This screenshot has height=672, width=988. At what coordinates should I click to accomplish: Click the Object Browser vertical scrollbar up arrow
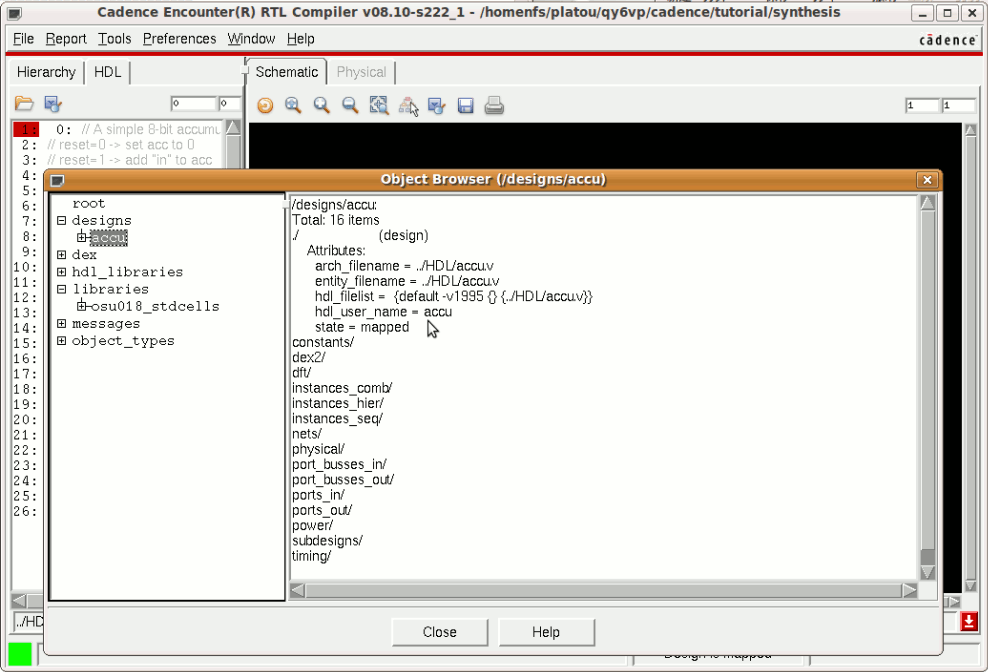coord(928,202)
